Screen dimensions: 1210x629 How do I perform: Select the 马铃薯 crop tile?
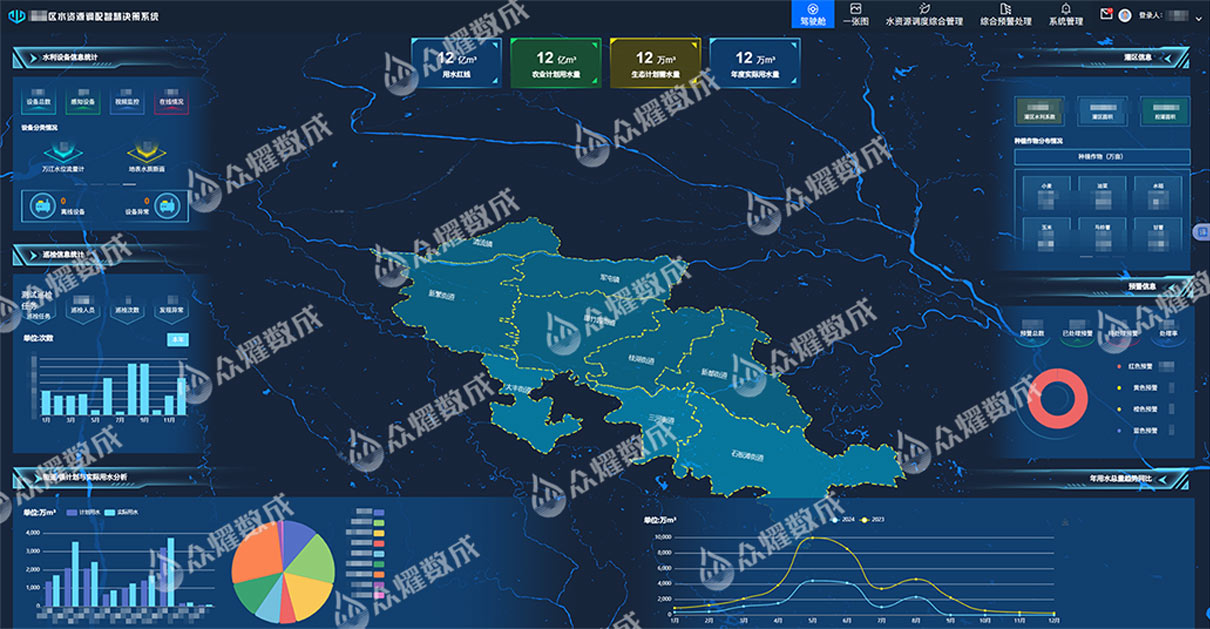1102,233
